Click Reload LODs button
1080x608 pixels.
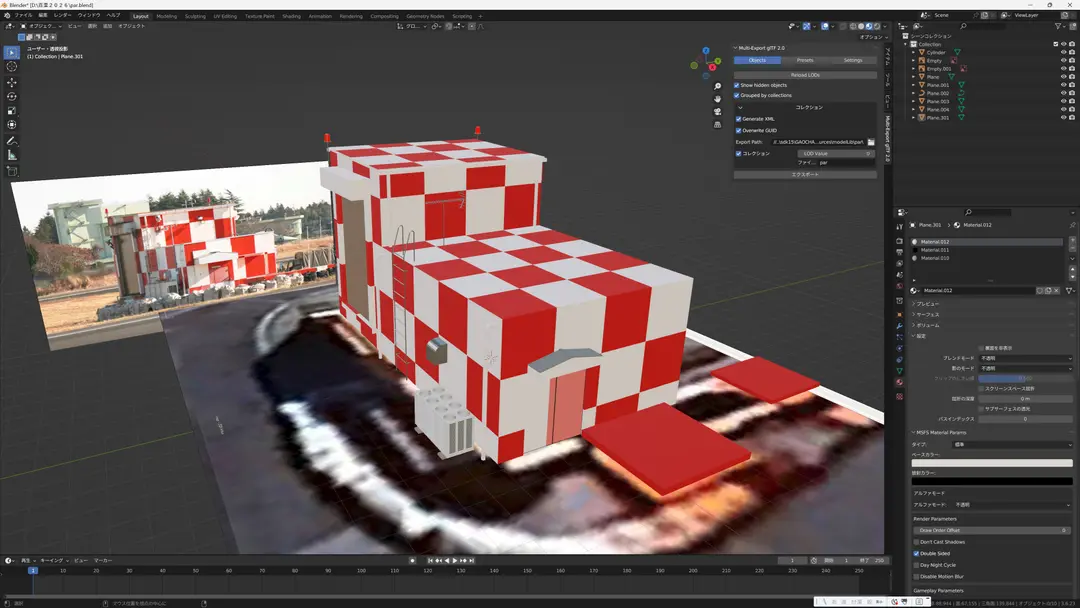point(805,74)
